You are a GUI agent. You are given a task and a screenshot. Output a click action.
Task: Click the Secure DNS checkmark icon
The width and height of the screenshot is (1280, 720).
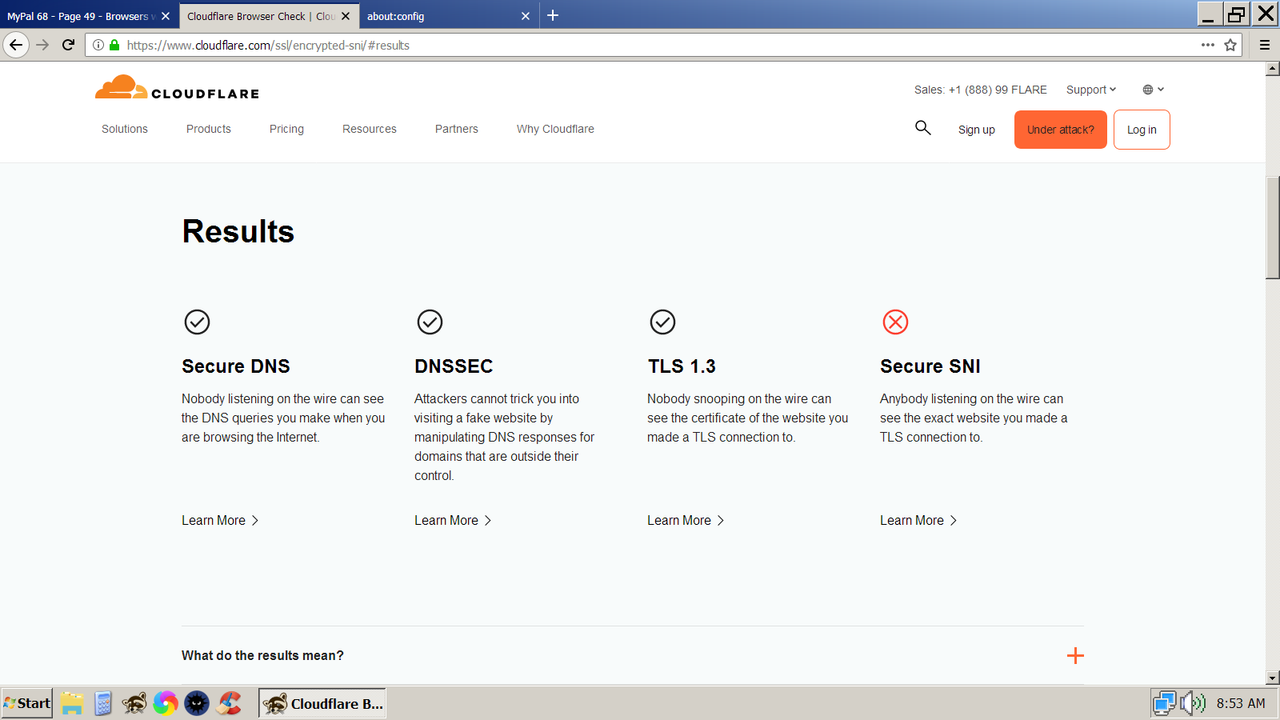click(197, 322)
